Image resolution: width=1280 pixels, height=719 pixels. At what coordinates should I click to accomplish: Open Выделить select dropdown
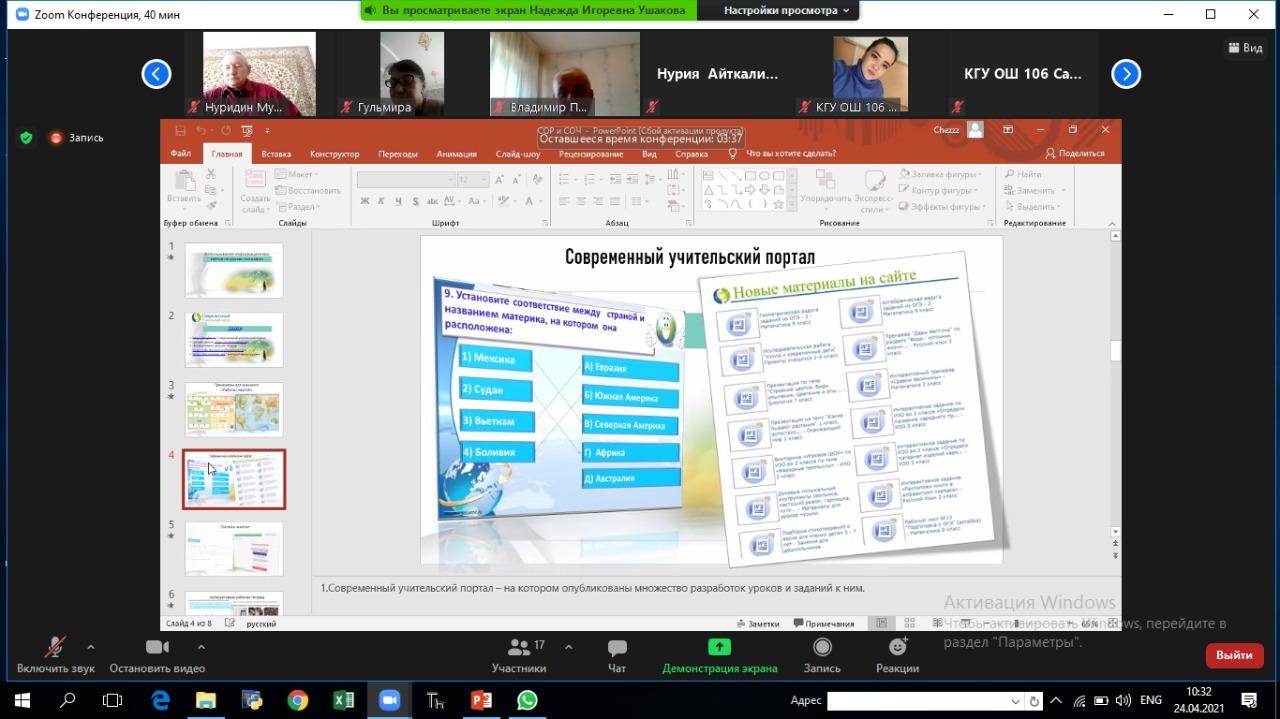(1033, 207)
